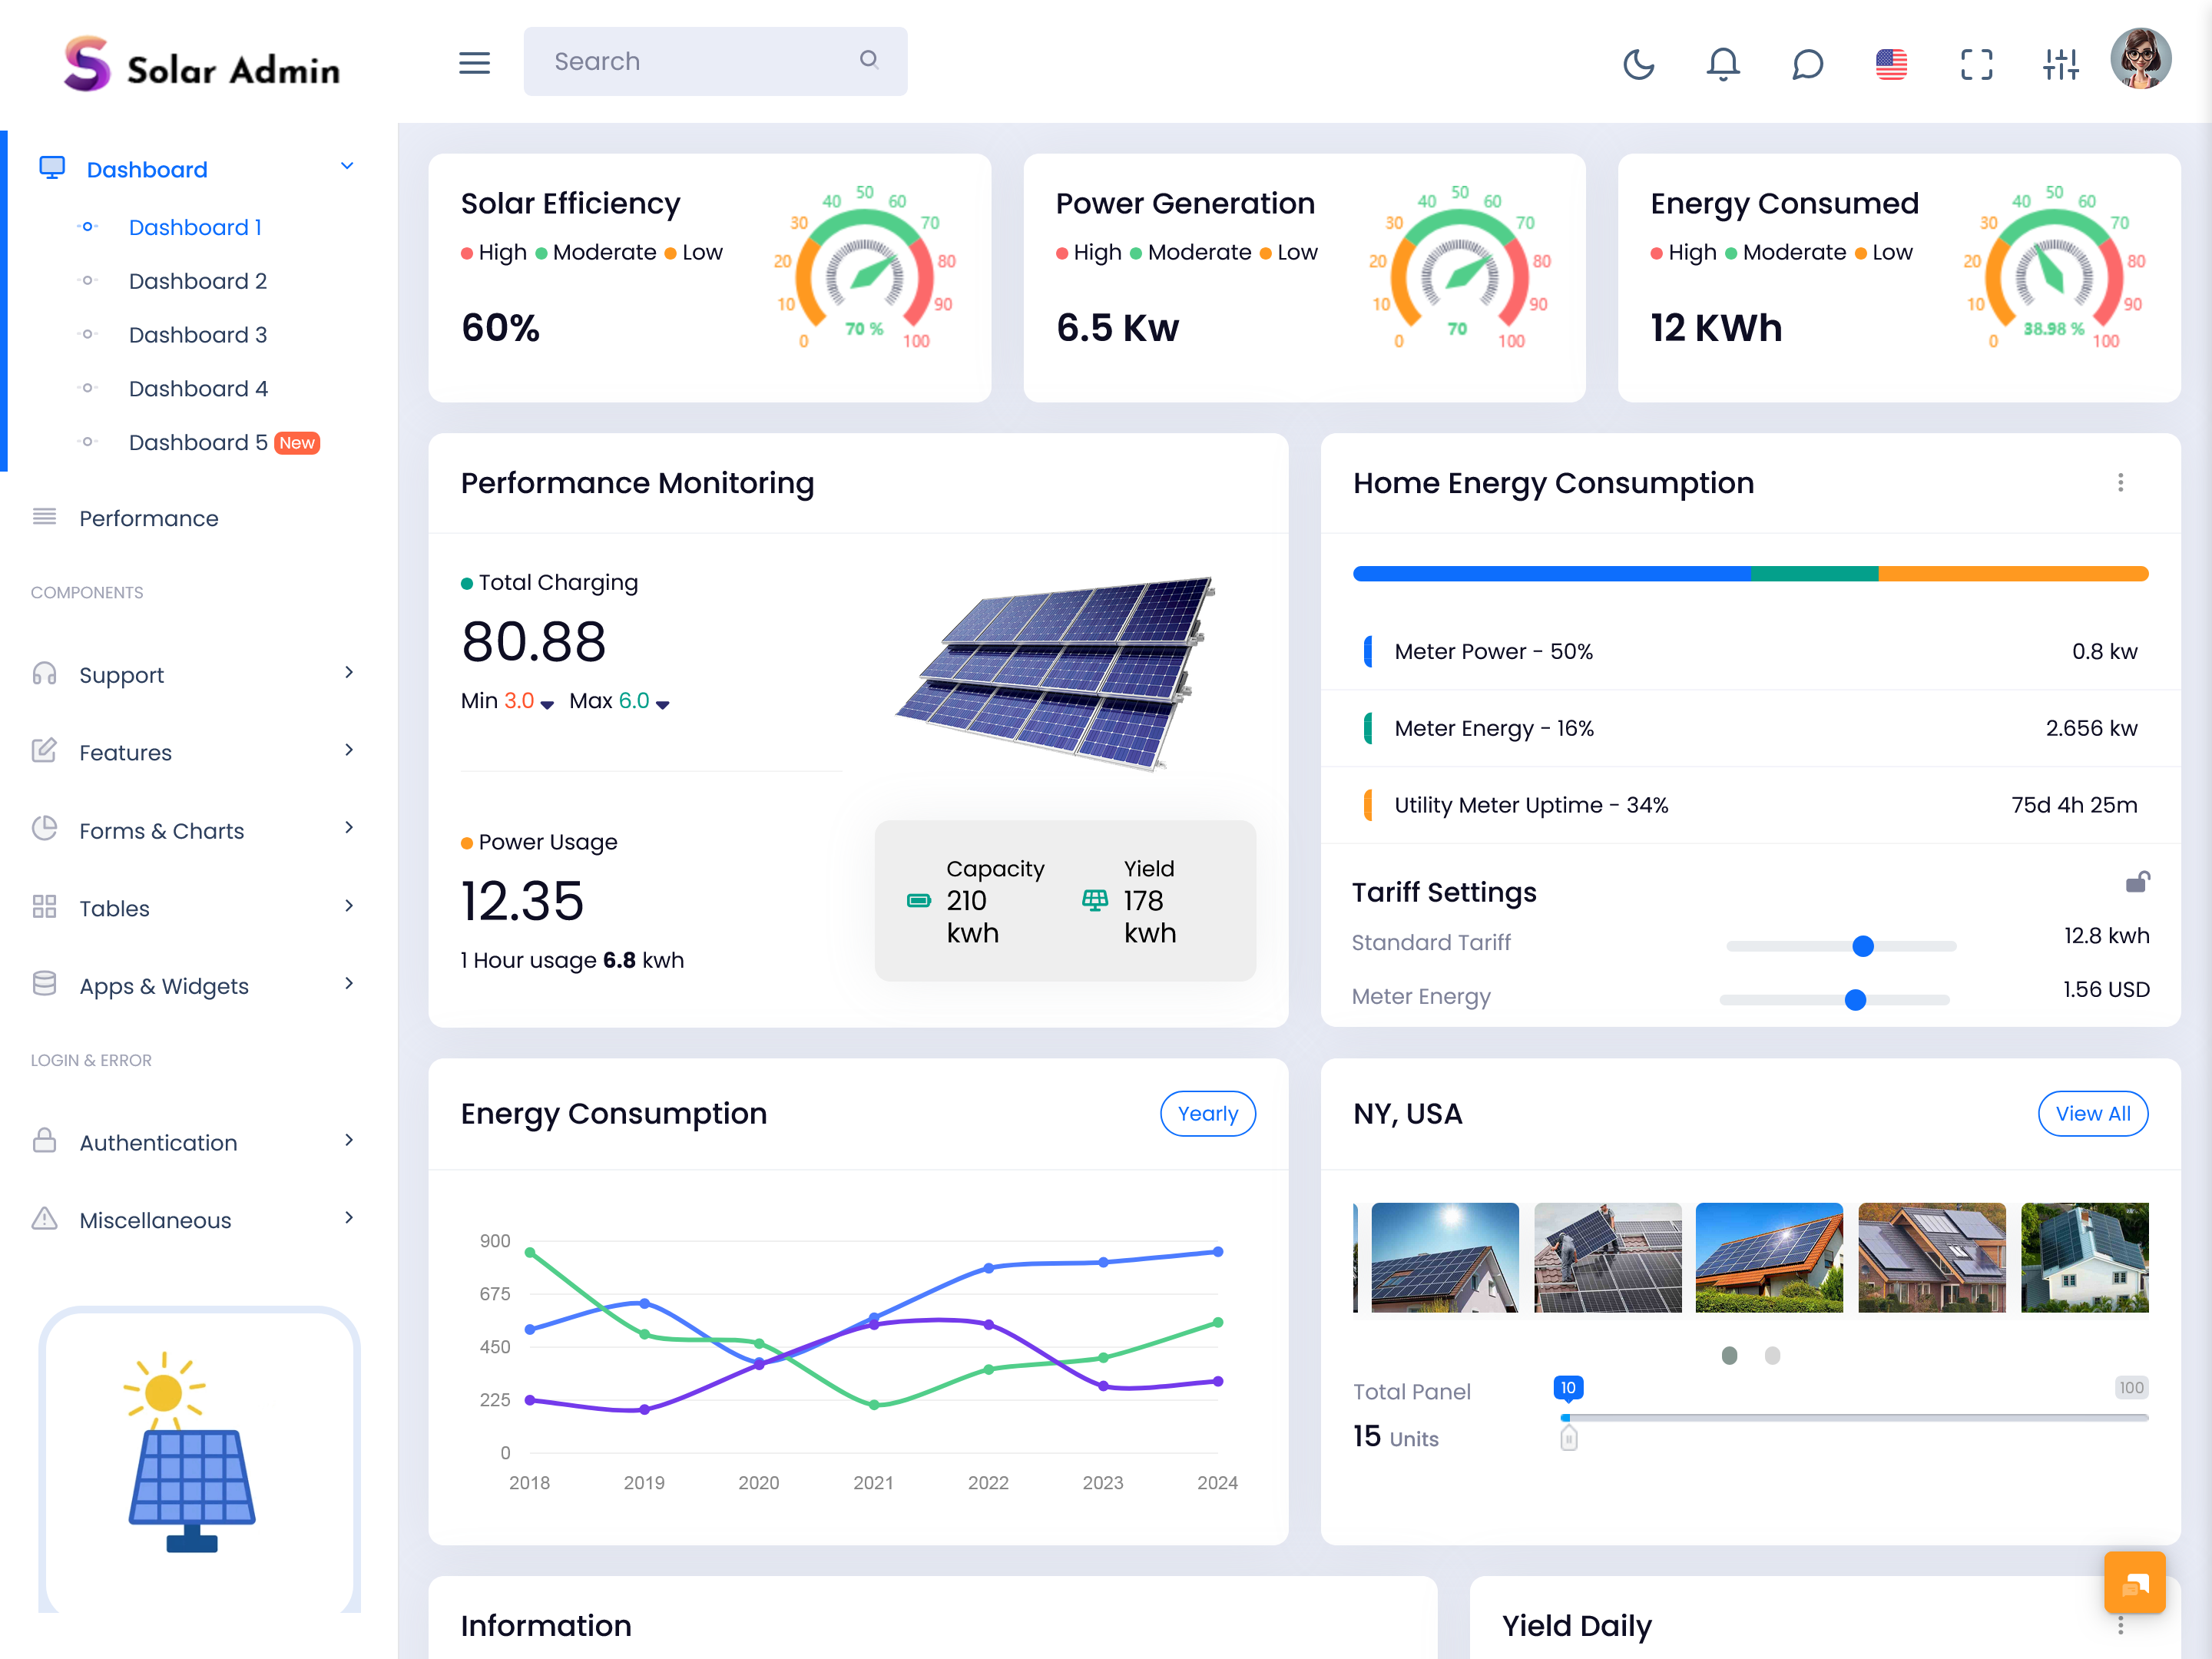
Task: Collapse the Dashboard menu chevron
Action: (347, 166)
